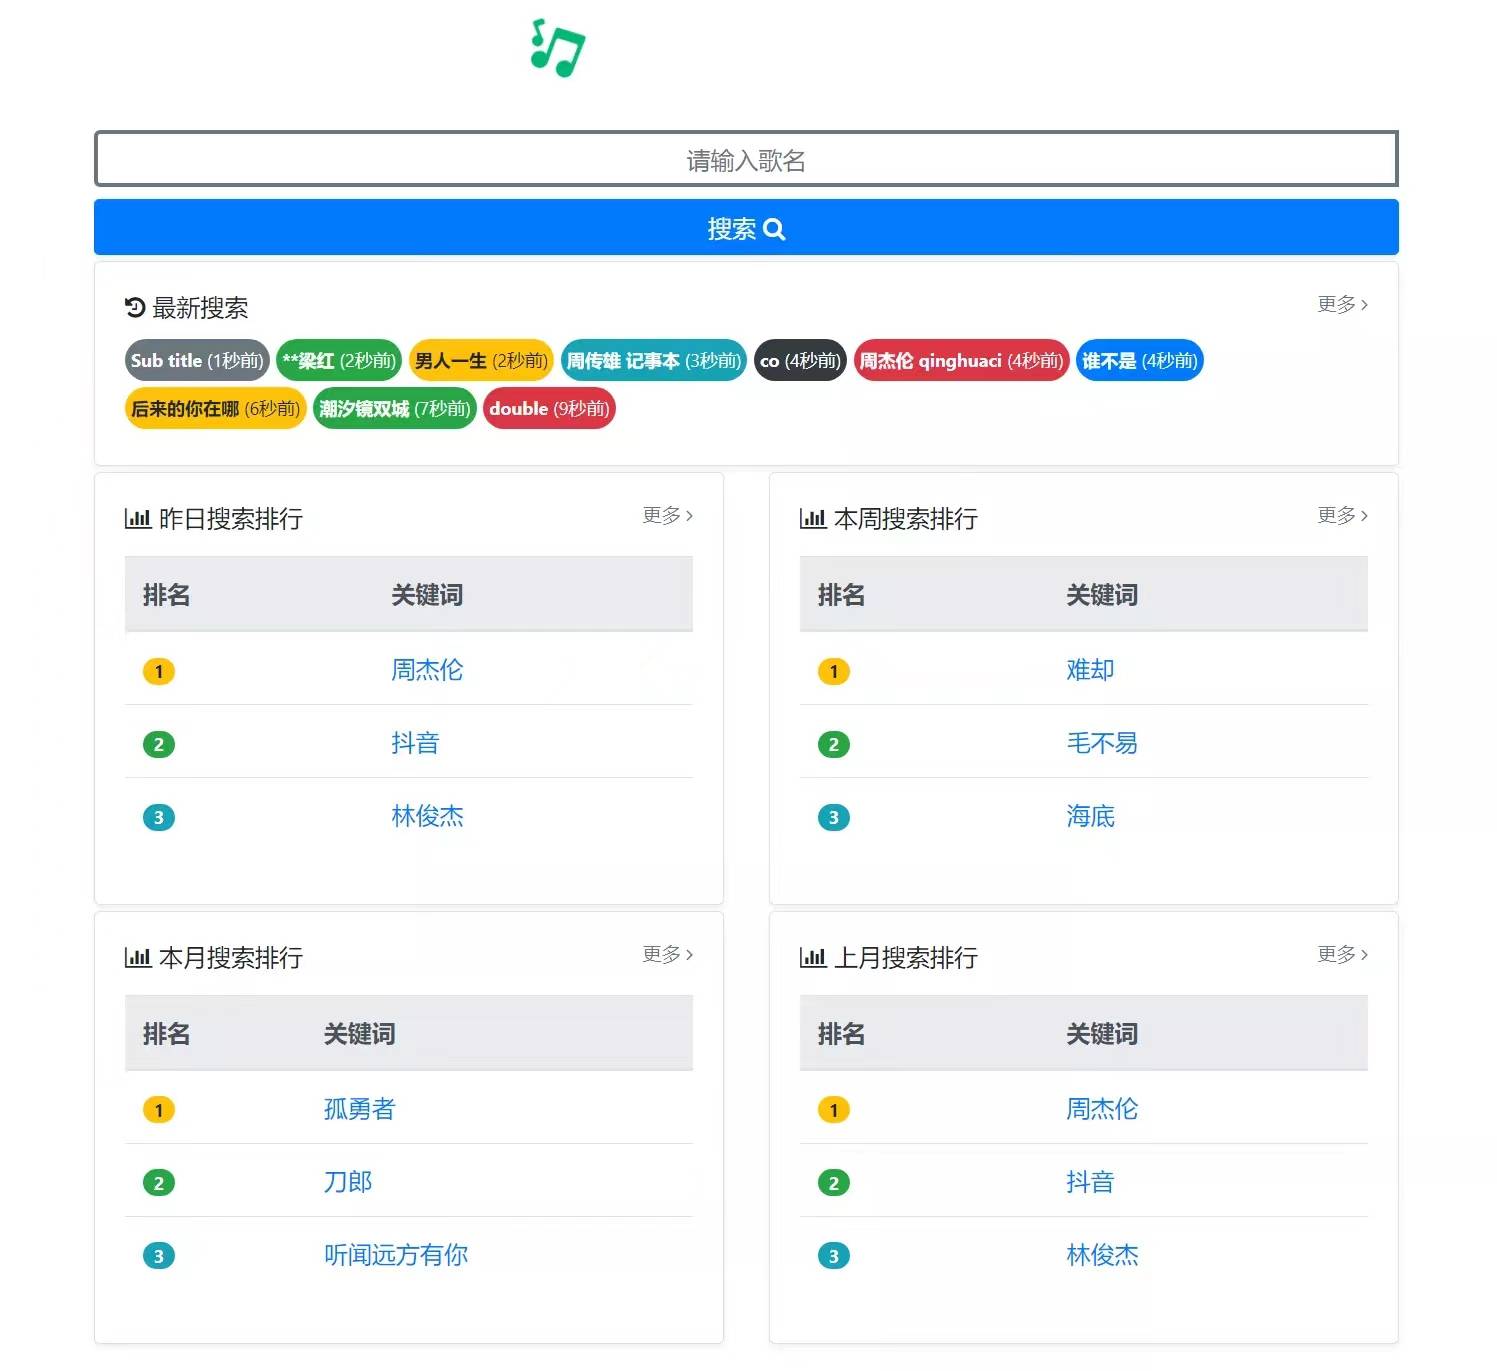Open 海底 in 本周搜索排行
Screen dimensions: 1497x1371
pyautogui.click(x=1090, y=816)
